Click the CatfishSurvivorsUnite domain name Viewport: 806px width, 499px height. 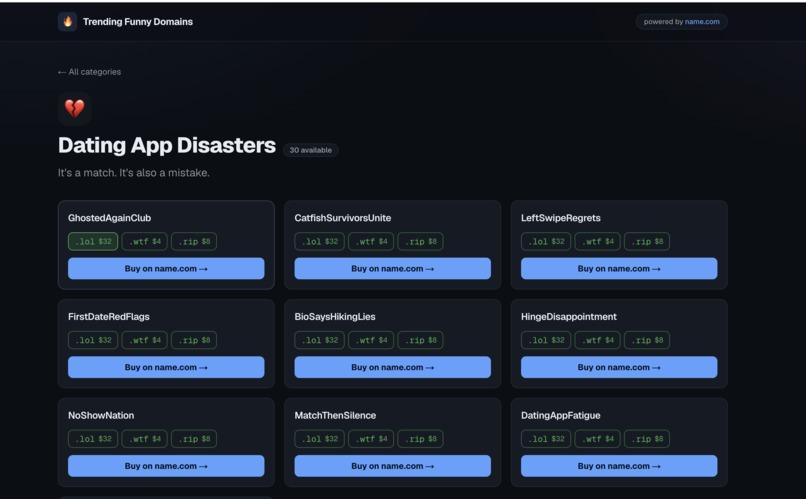tap(343, 218)
